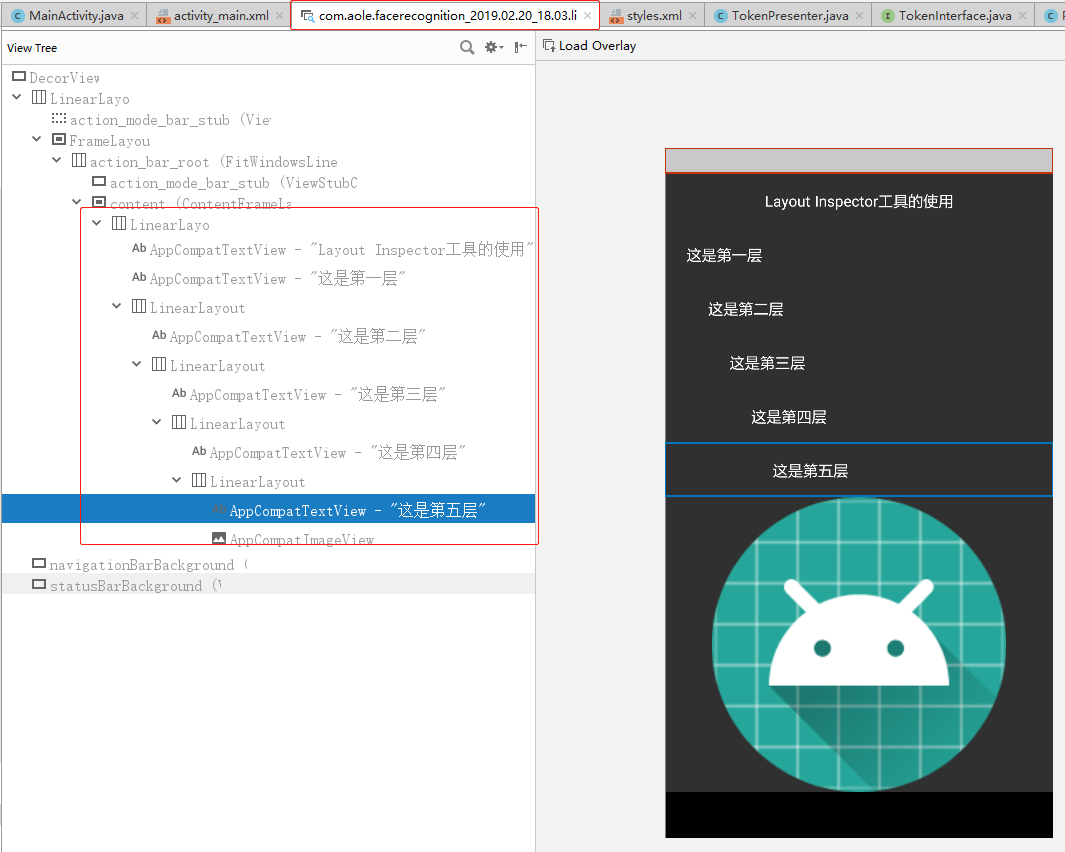Collapse the FrameLayout node chevron
1065x852 pixels.
point(36,139)
